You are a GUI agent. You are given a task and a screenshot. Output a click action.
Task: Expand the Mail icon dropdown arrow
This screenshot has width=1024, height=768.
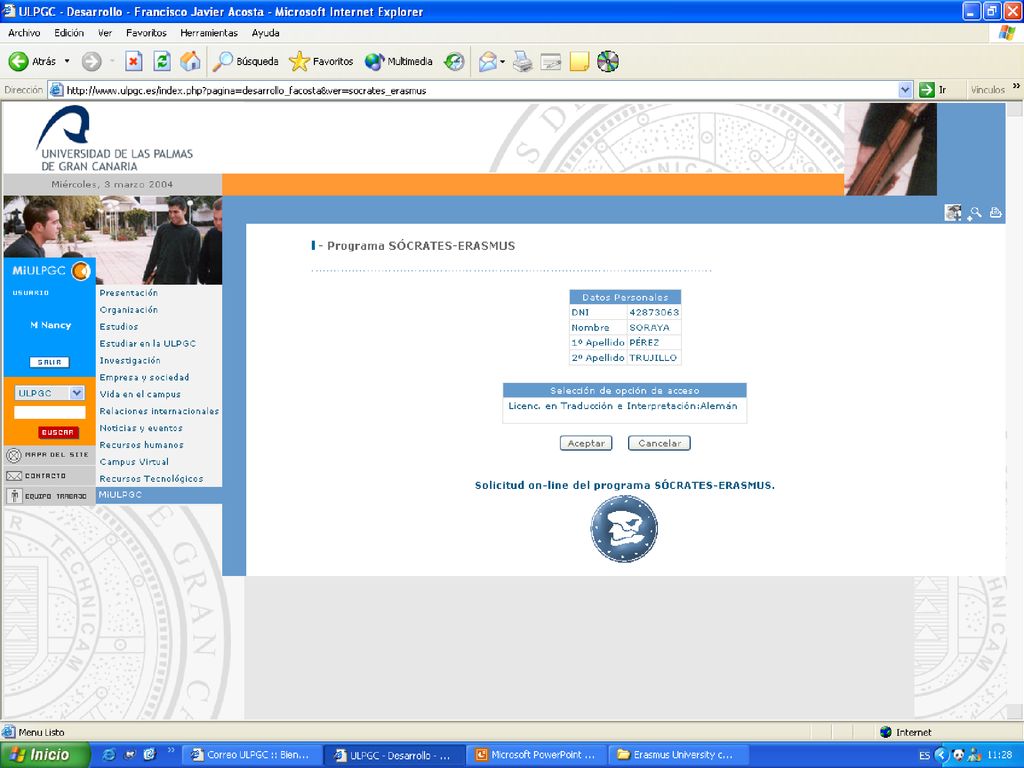click(502, 62)
